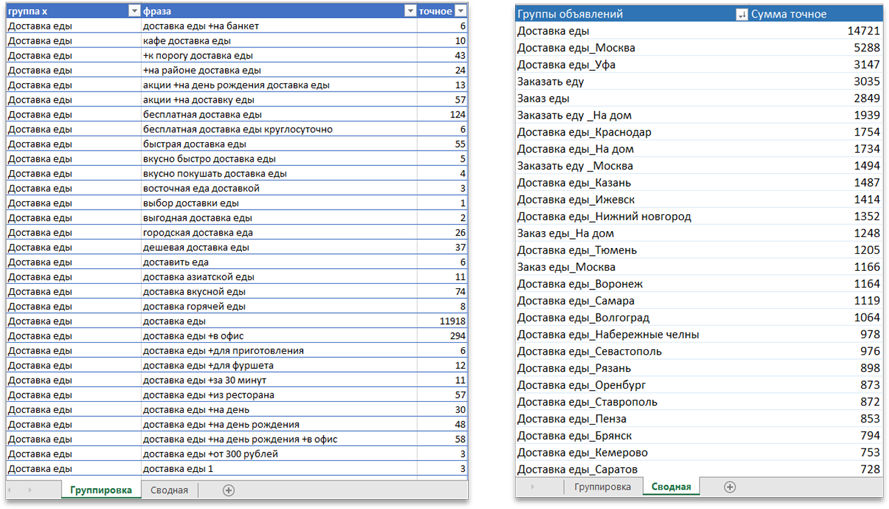Open the filter dropdown for 'точное' column
The image size is (889, 509).
460,10
